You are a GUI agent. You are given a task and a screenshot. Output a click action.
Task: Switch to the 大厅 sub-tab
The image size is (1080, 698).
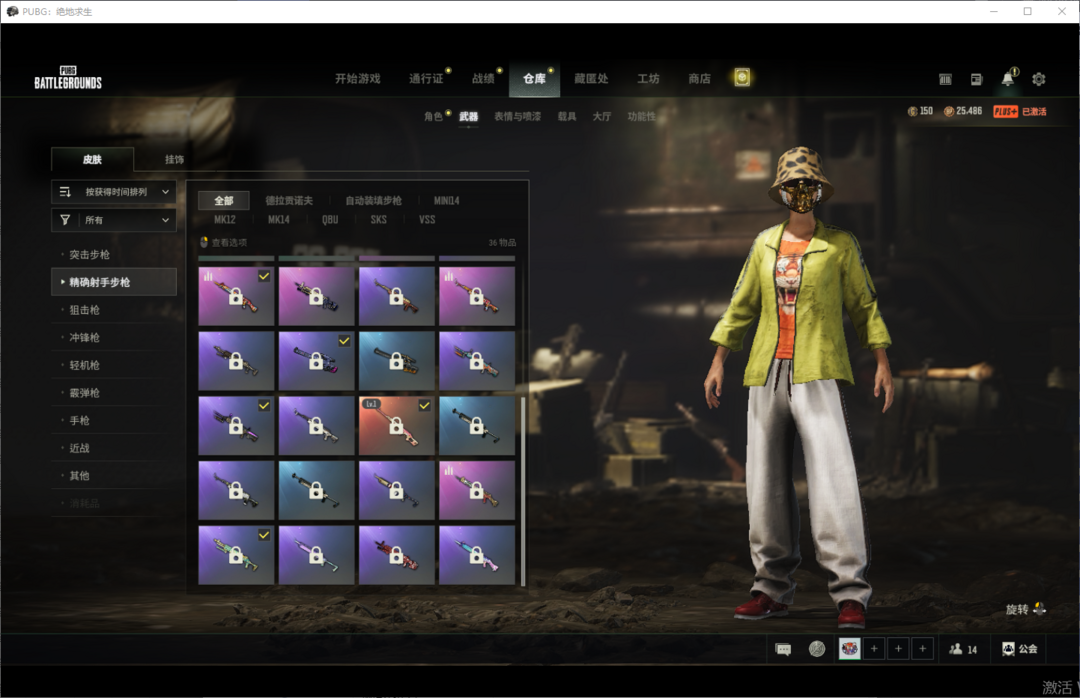pos(601,116)
